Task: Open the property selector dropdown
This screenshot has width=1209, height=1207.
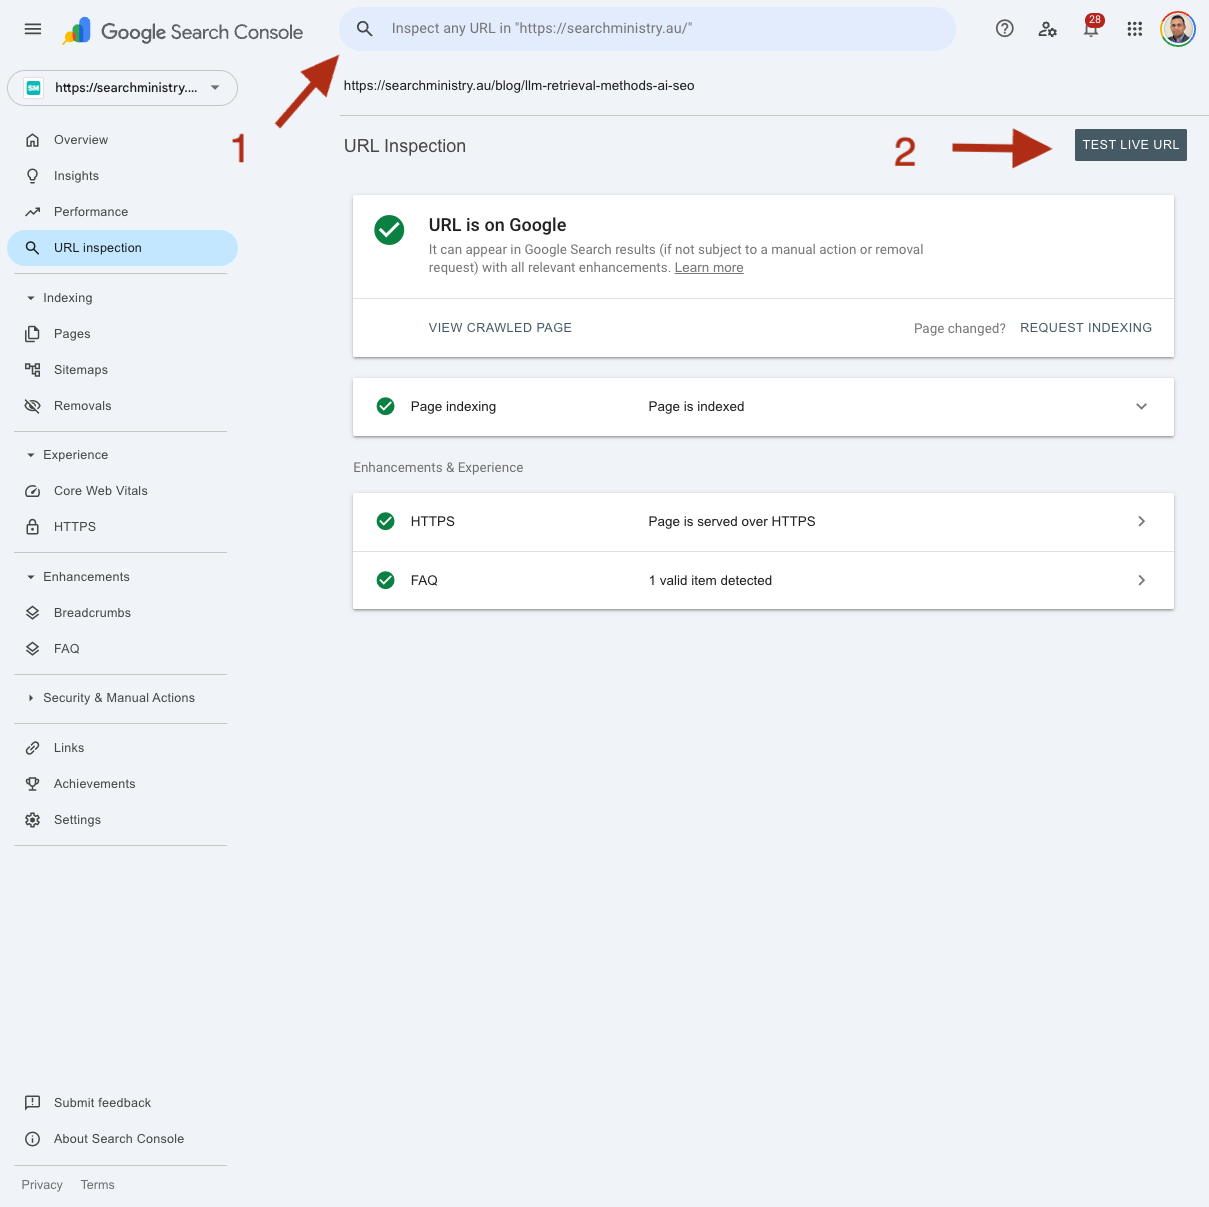Action: pos(122,88)
